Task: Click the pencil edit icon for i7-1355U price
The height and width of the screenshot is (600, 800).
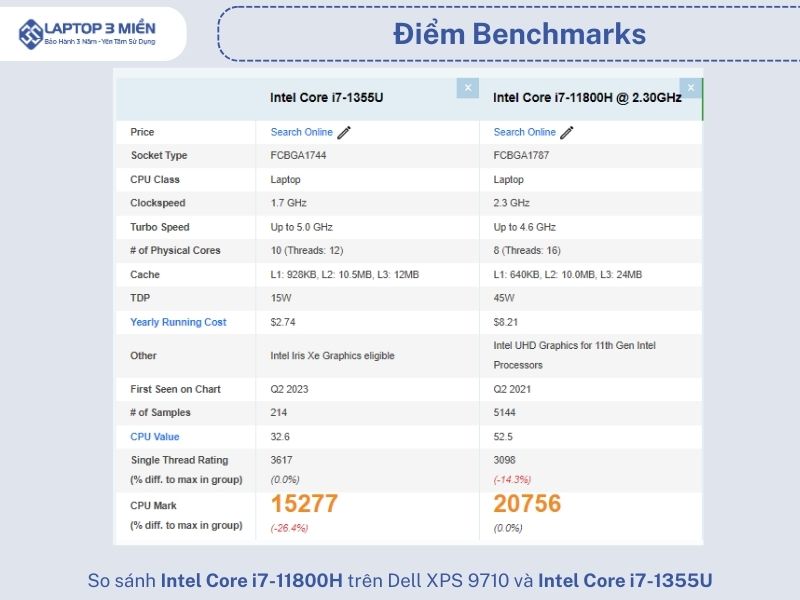Action: pos(344,132)
